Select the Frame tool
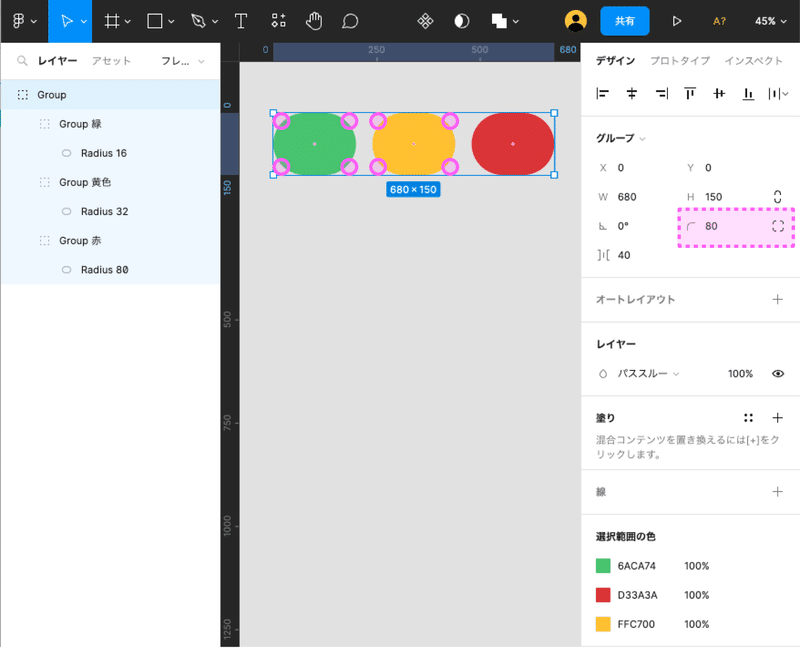Viewport: 800px width, 650px height. click(x=112, y=21)
